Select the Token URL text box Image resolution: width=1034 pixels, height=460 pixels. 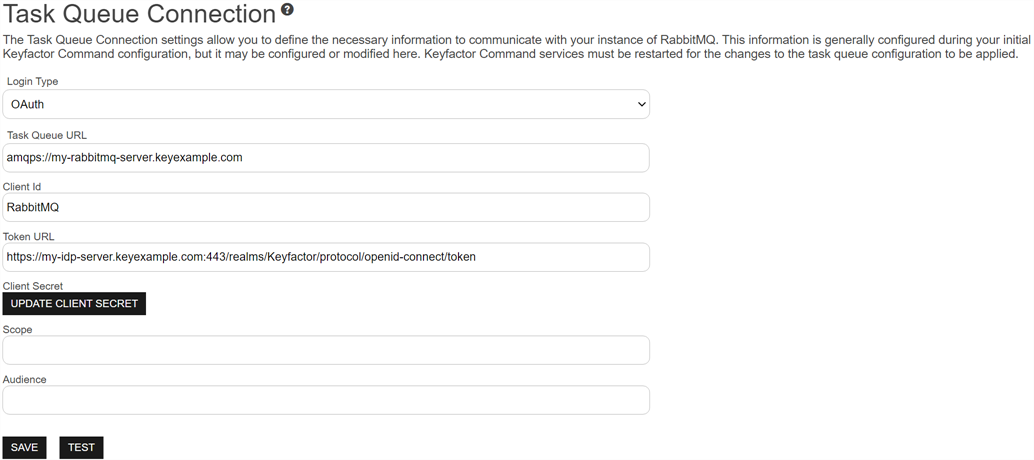point(326,257)
